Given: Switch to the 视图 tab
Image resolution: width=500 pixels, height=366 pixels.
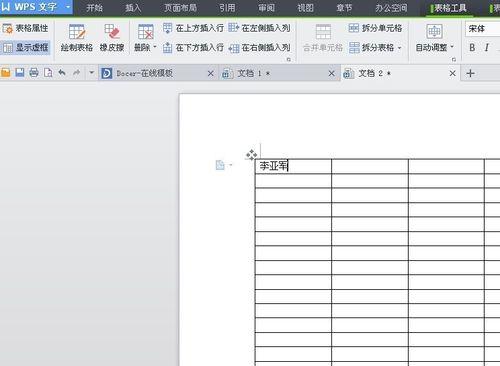Looking at the screenshot, I should pos(305,8).
